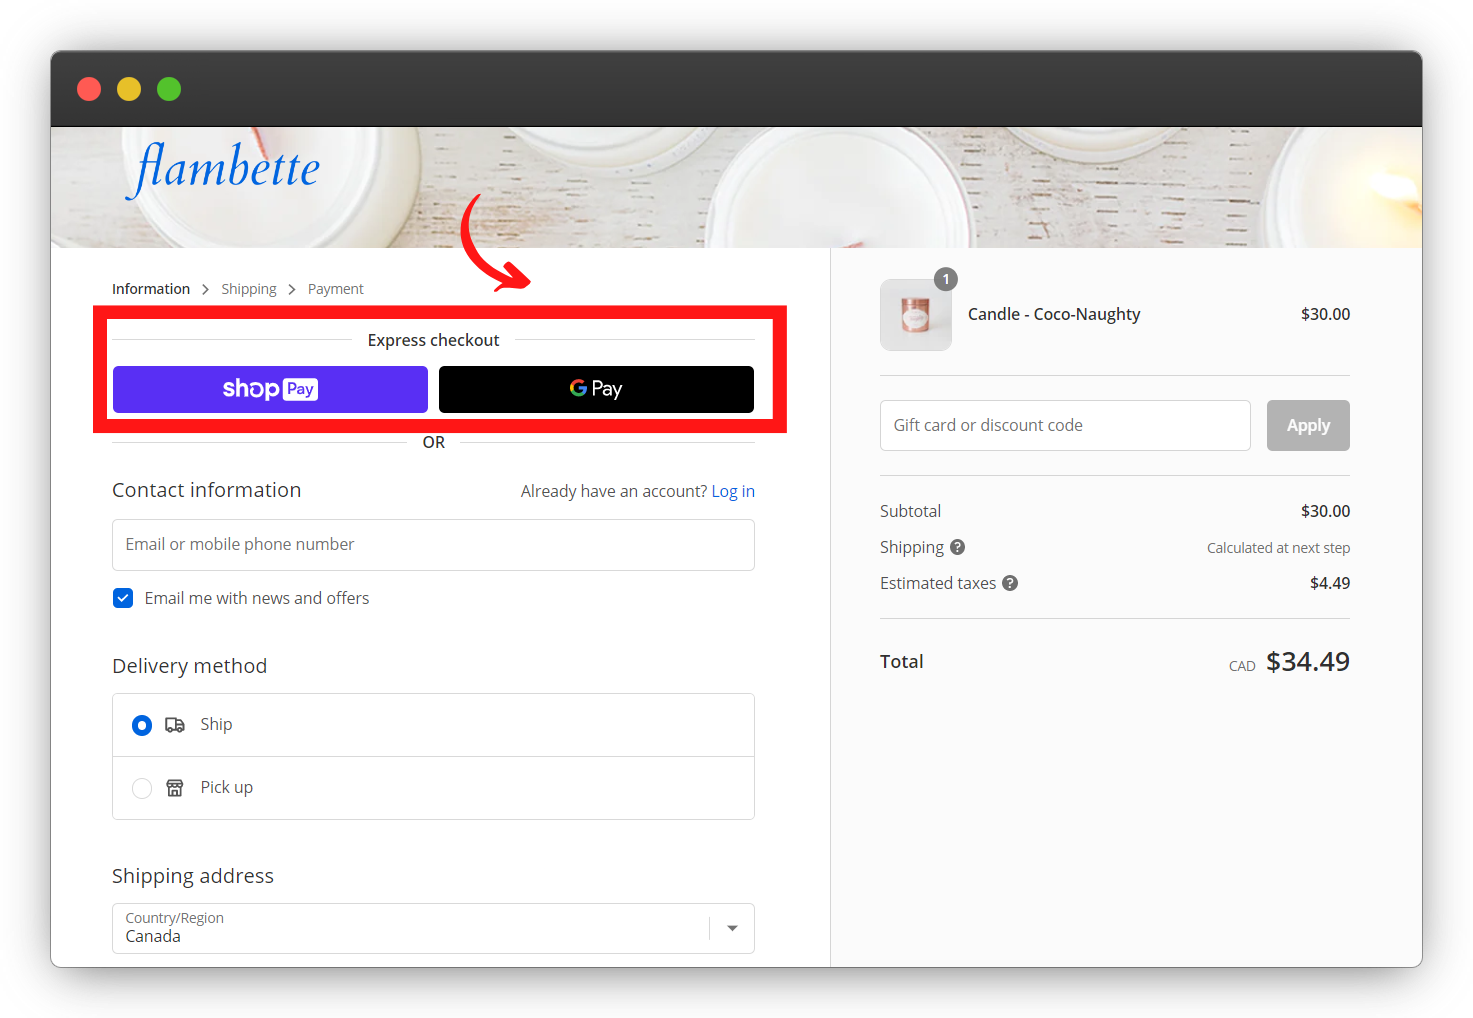
Task: Open the Estimated taxes help icon
Action: click(x=1010, y=583)
